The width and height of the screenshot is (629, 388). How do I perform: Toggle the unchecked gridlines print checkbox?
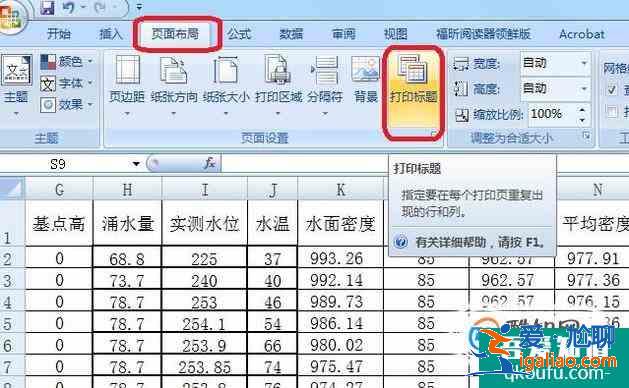(x=611, y=112)
